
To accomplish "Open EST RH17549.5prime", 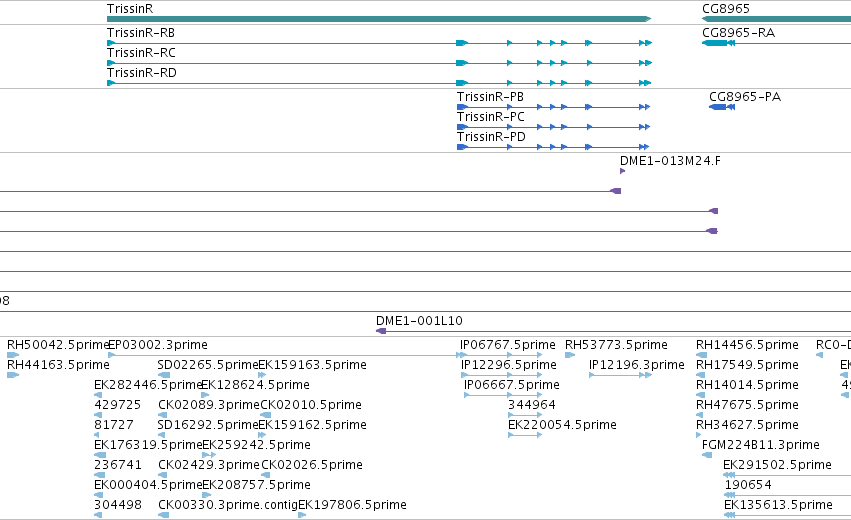I will tap(747, 365).
